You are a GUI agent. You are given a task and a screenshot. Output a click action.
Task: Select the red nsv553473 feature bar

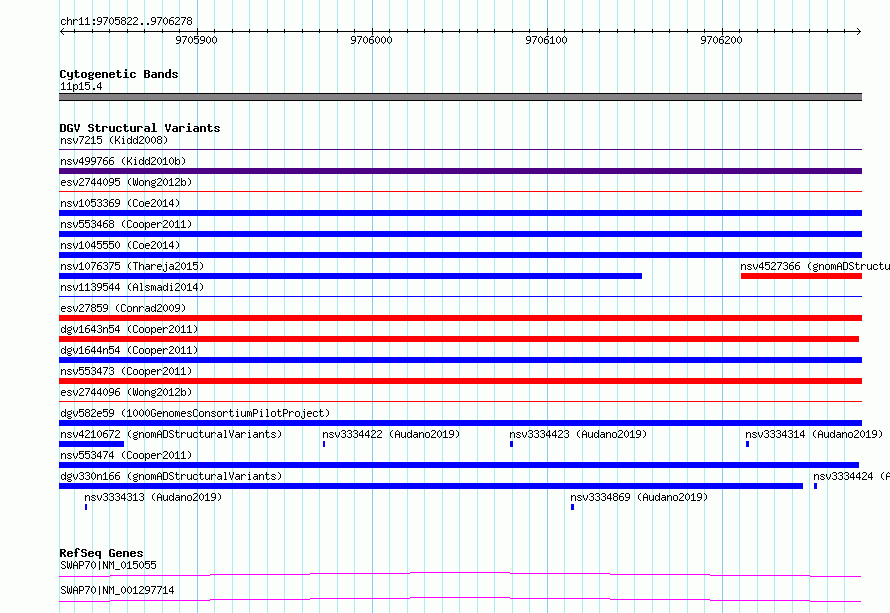460,381
